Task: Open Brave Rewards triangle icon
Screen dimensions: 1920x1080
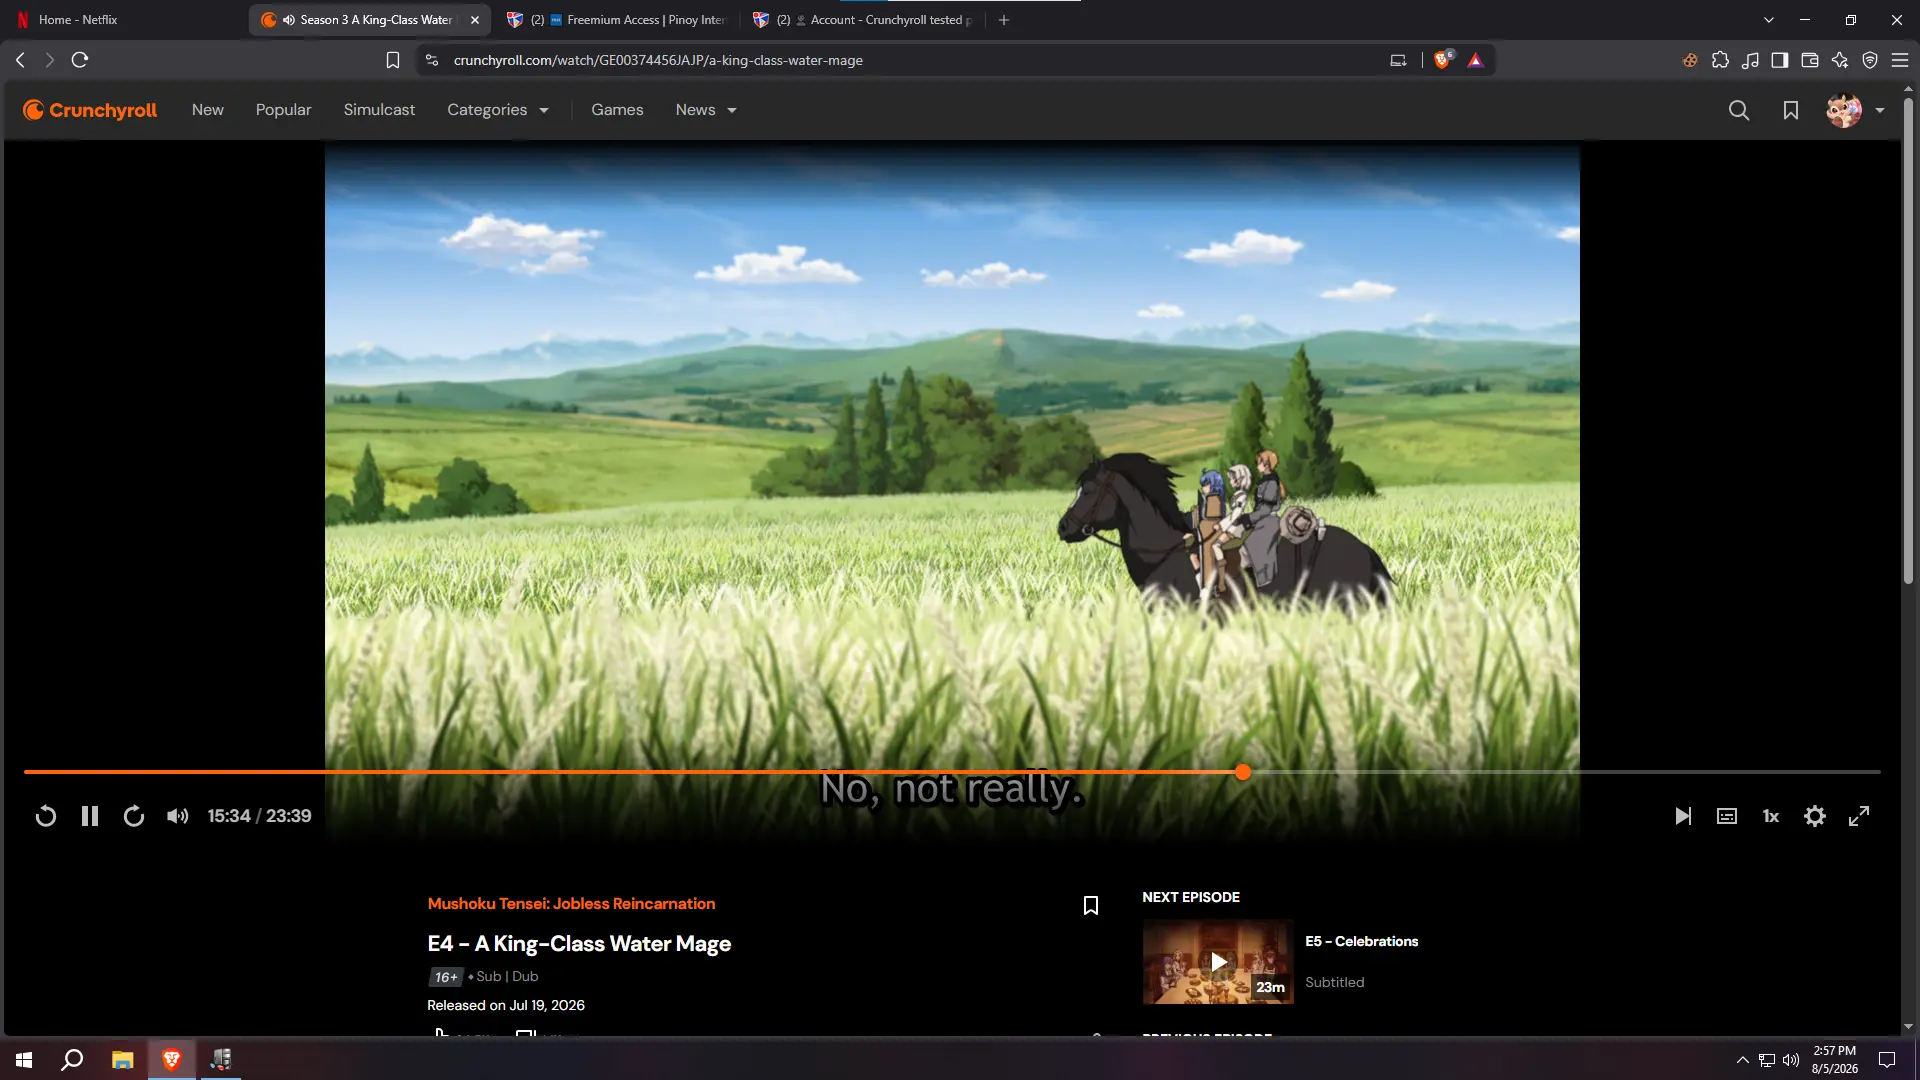Action: [1475, 60]
